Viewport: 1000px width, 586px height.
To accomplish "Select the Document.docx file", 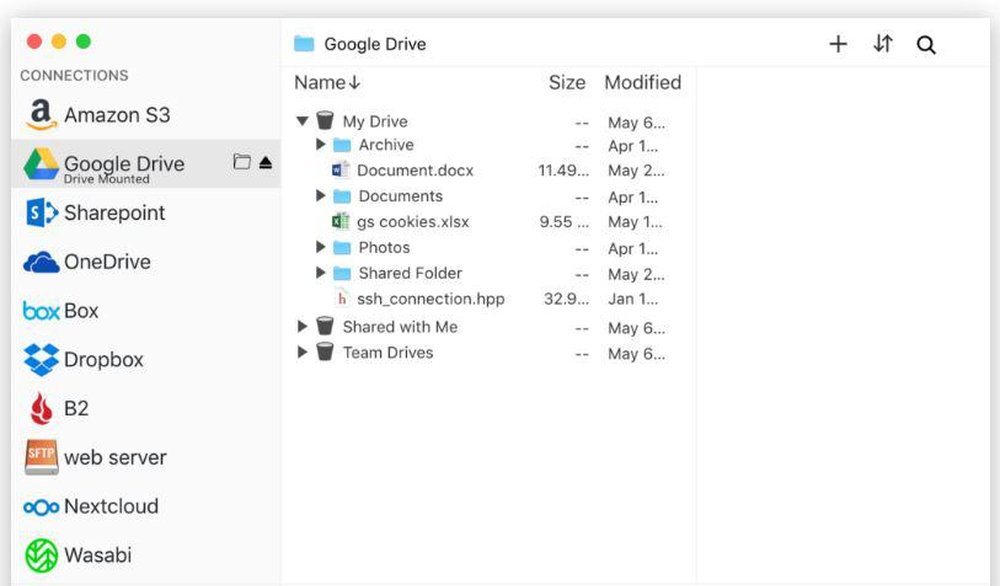I will [414, 170].
